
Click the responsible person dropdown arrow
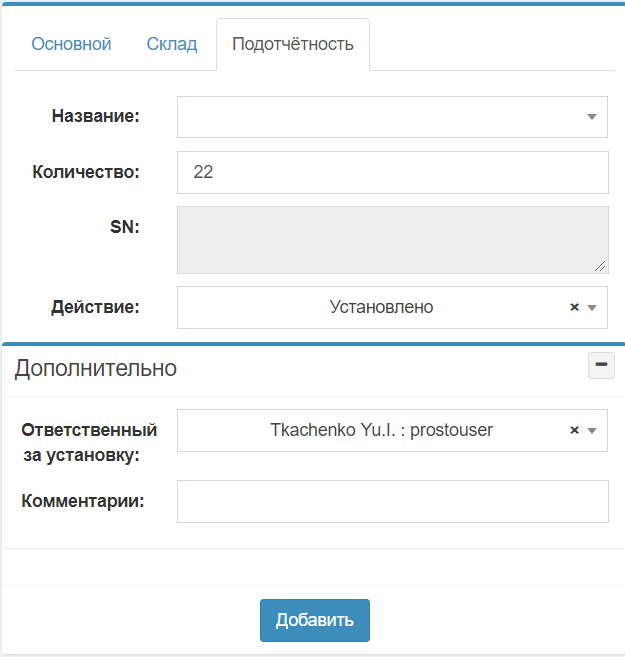click(592, 431)
